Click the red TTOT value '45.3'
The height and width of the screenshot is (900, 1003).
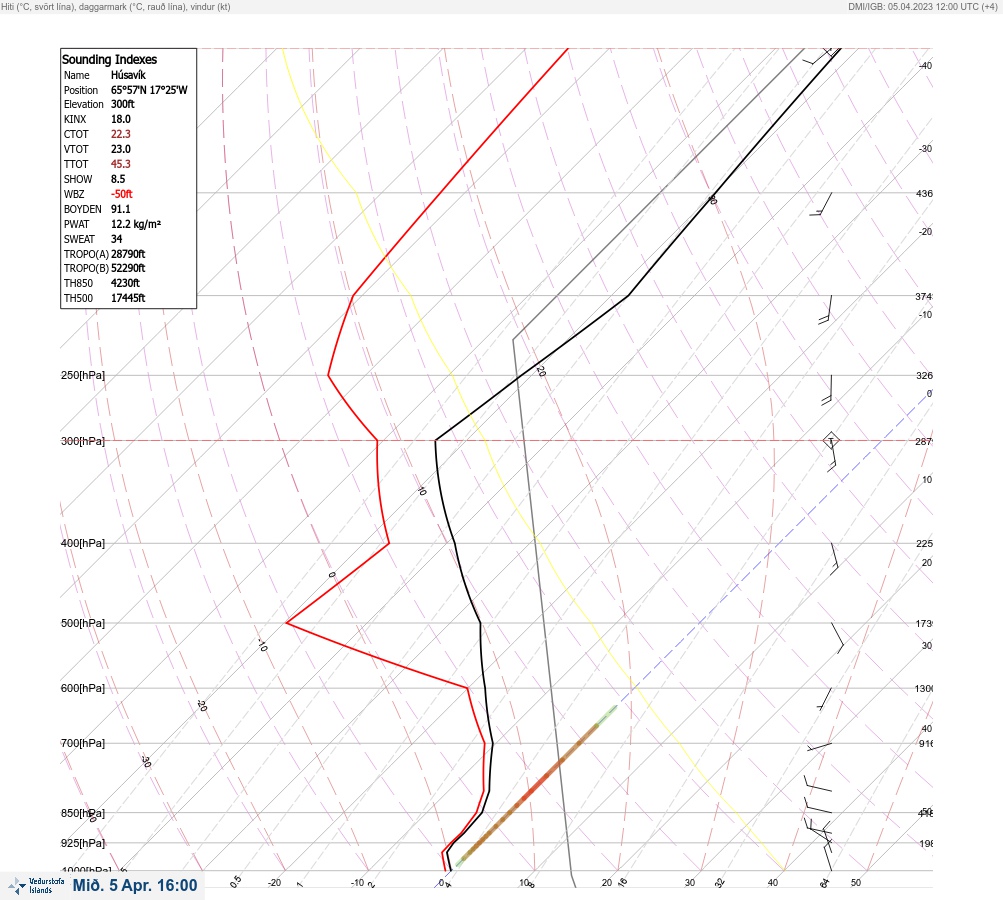coord(120,164)
